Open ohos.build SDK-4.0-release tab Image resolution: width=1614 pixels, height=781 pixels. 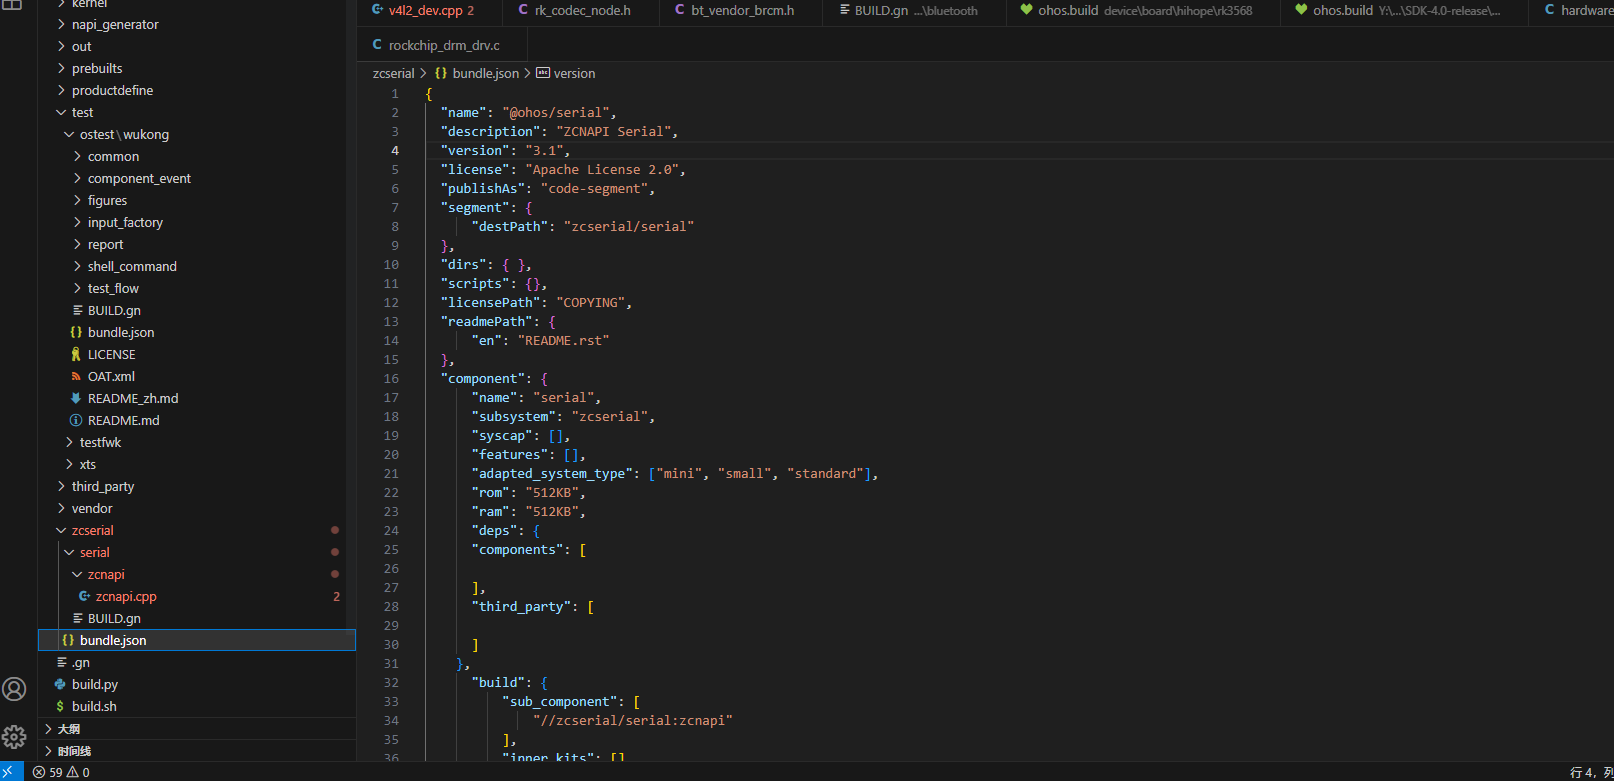pyautogui.click(x=1405, y=11)
